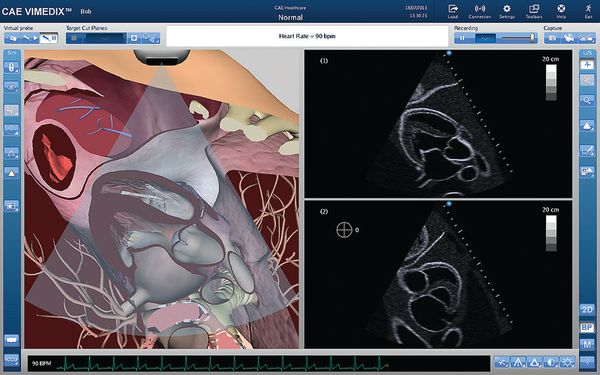Viewport: 600px width, 375px height.
Task: Select the brightness sun tool
Action: [x=568, y=362]
